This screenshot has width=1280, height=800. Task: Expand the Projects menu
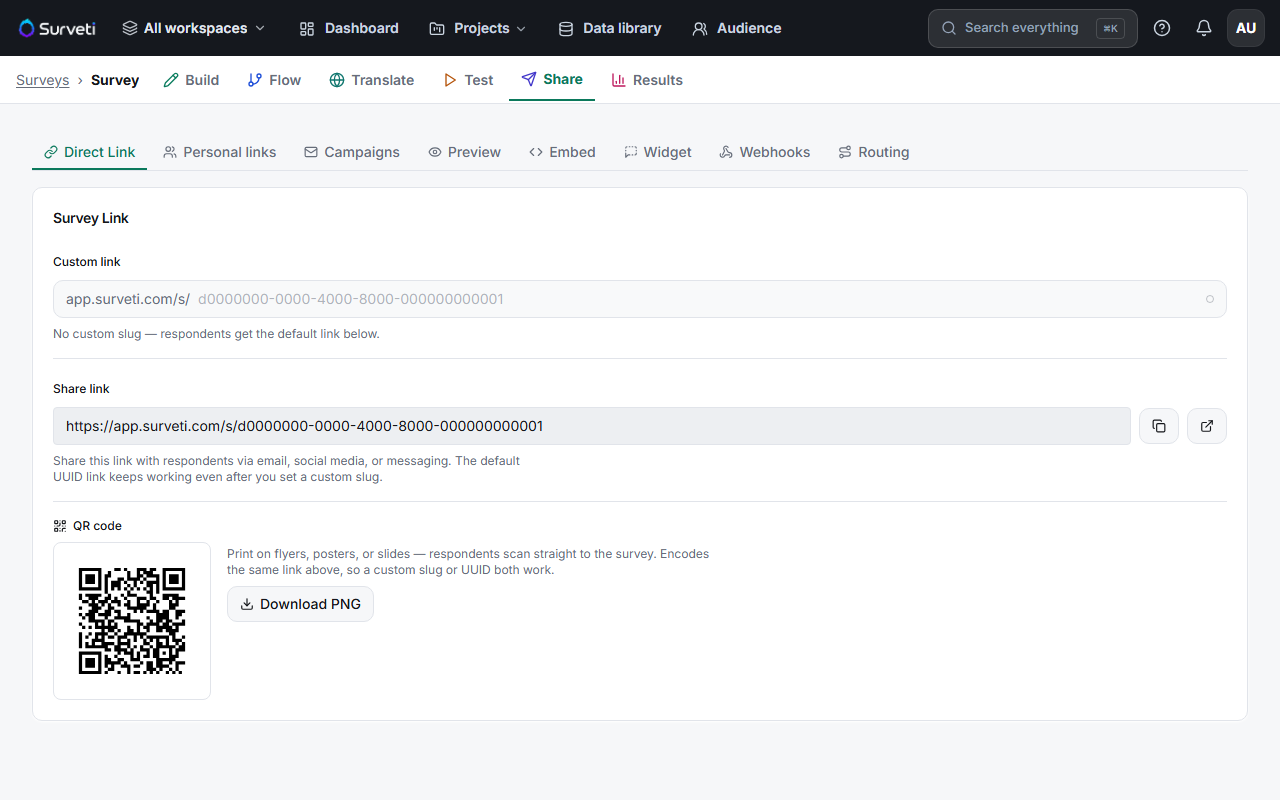[478, 28]
